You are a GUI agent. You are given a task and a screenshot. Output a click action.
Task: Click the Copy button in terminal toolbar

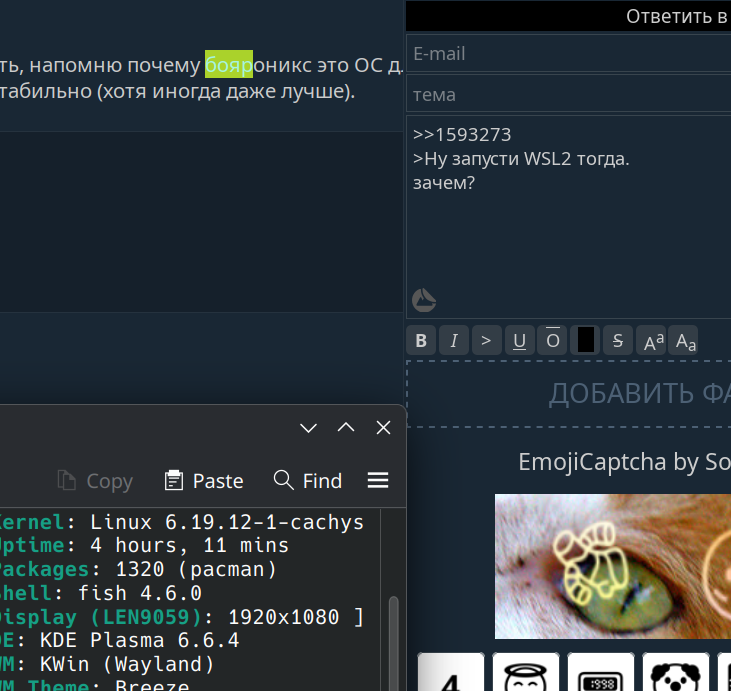coord(95,481)
